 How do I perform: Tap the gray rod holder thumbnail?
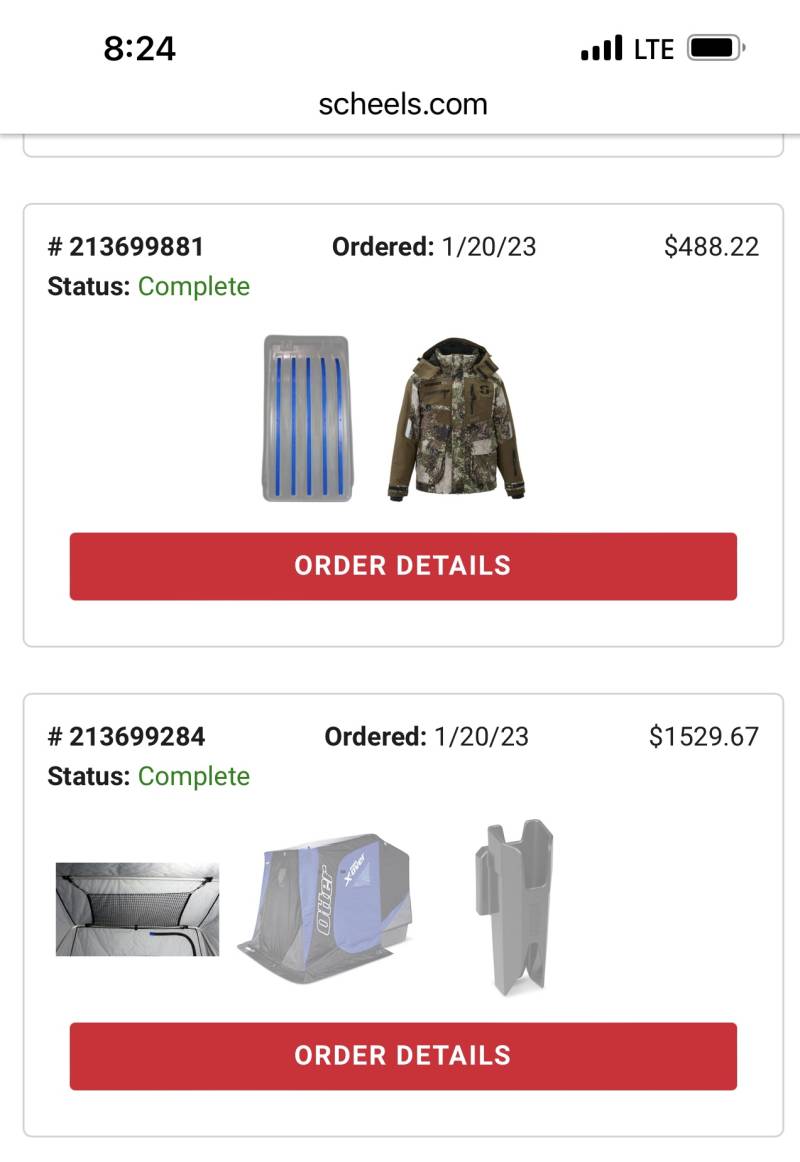[x=513, y=907]
